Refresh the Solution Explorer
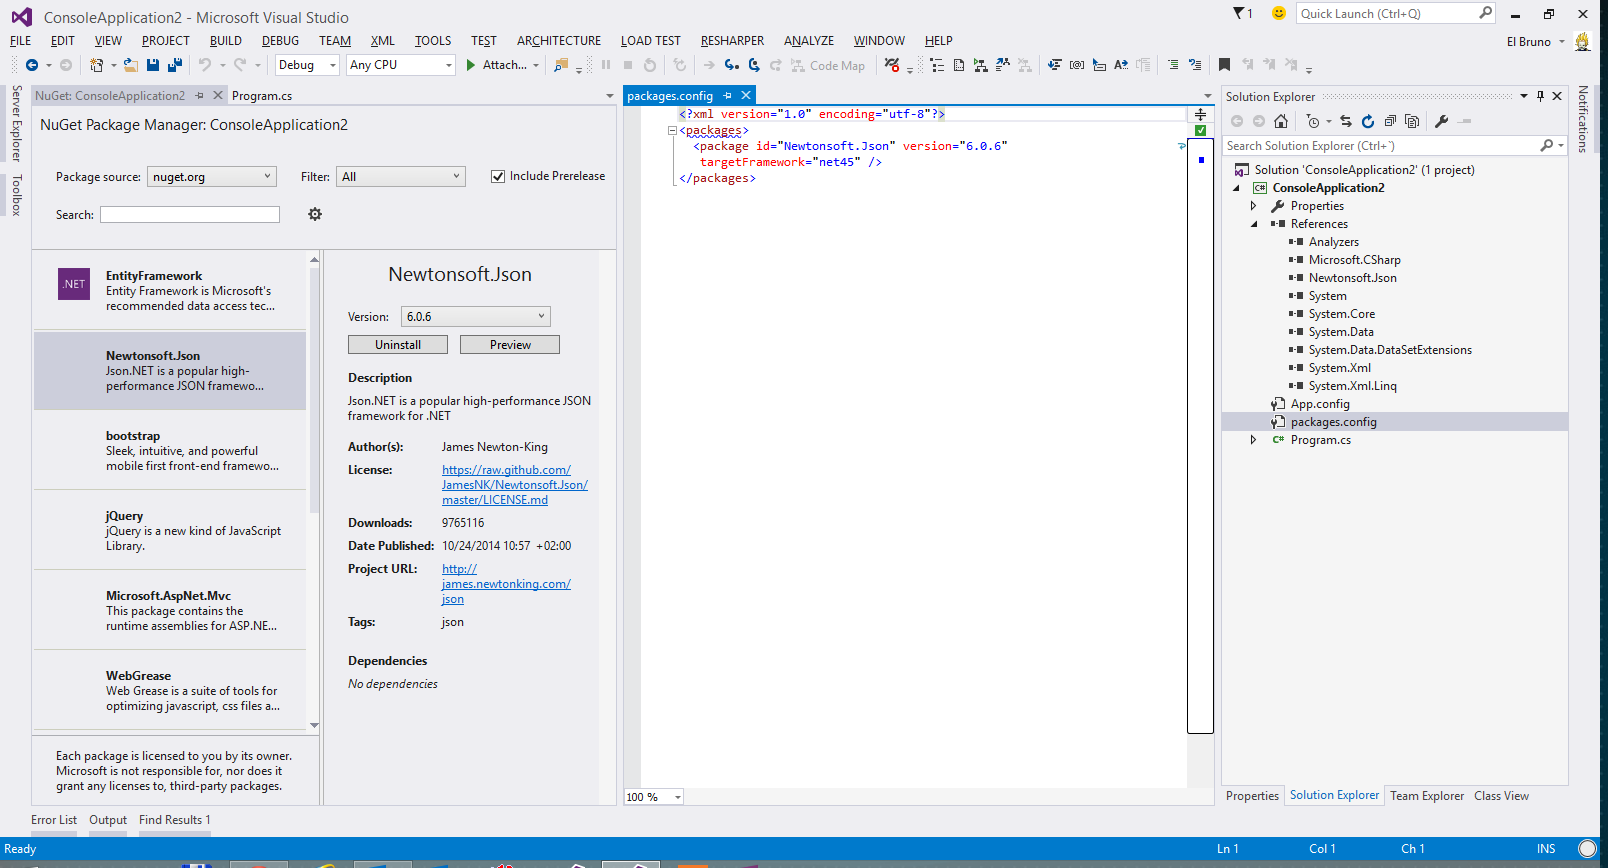This screenshot has height=868, width=1608. (x=1367, y=121)
